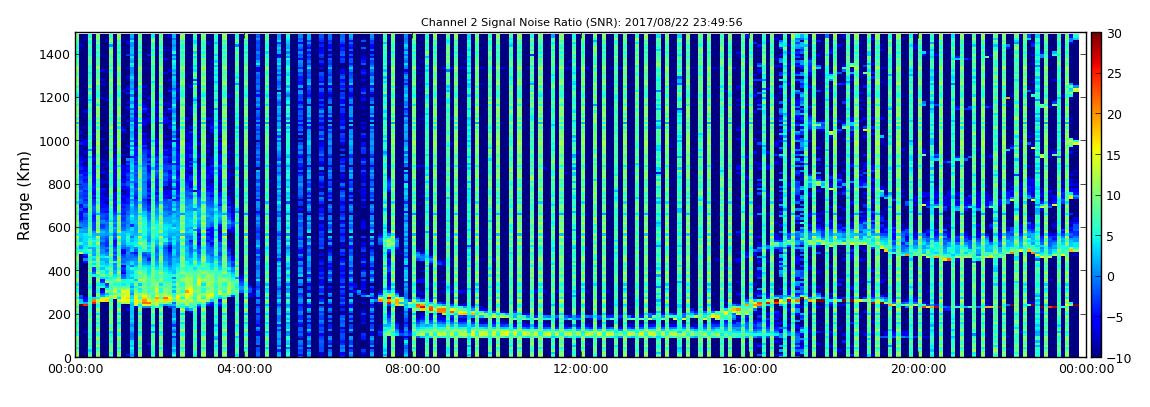Click the 600 range tick label
The width and height of the screenshot is (1150, 407).
59,227
